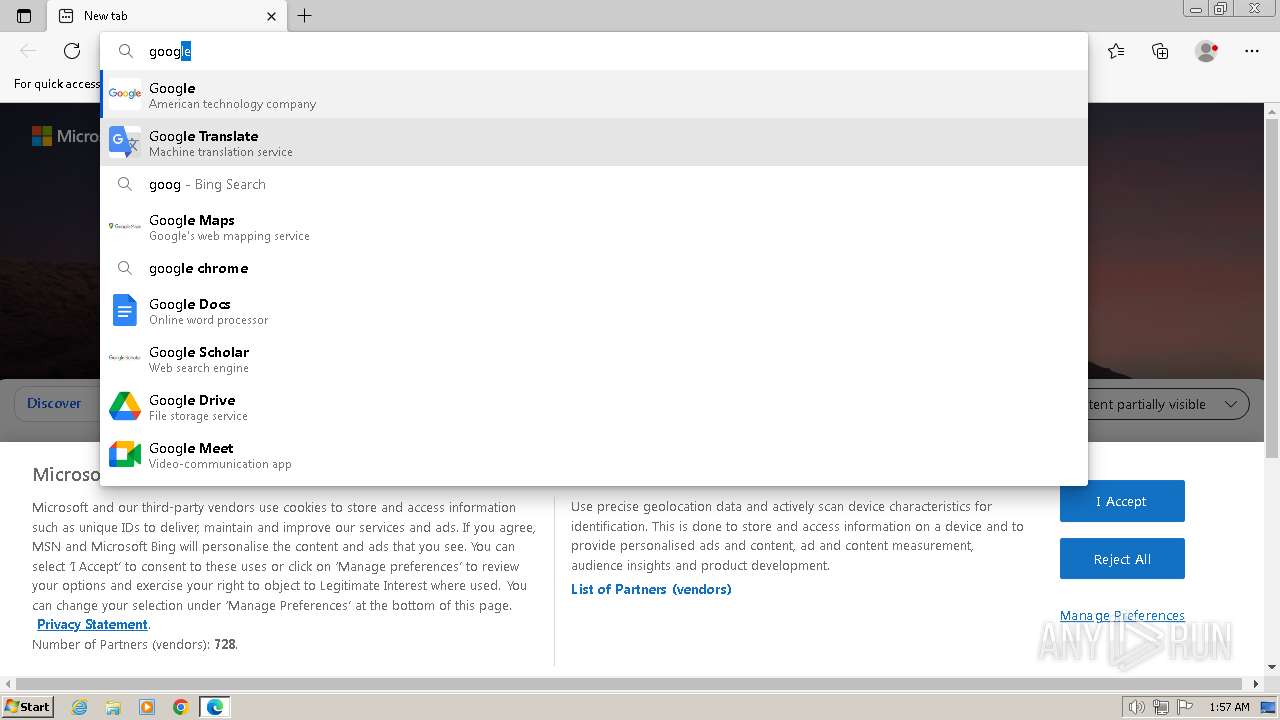This screenshot has height=720, width=1280.
Task: Open Internet Explorer from taskbar
Action: point(80,707)
